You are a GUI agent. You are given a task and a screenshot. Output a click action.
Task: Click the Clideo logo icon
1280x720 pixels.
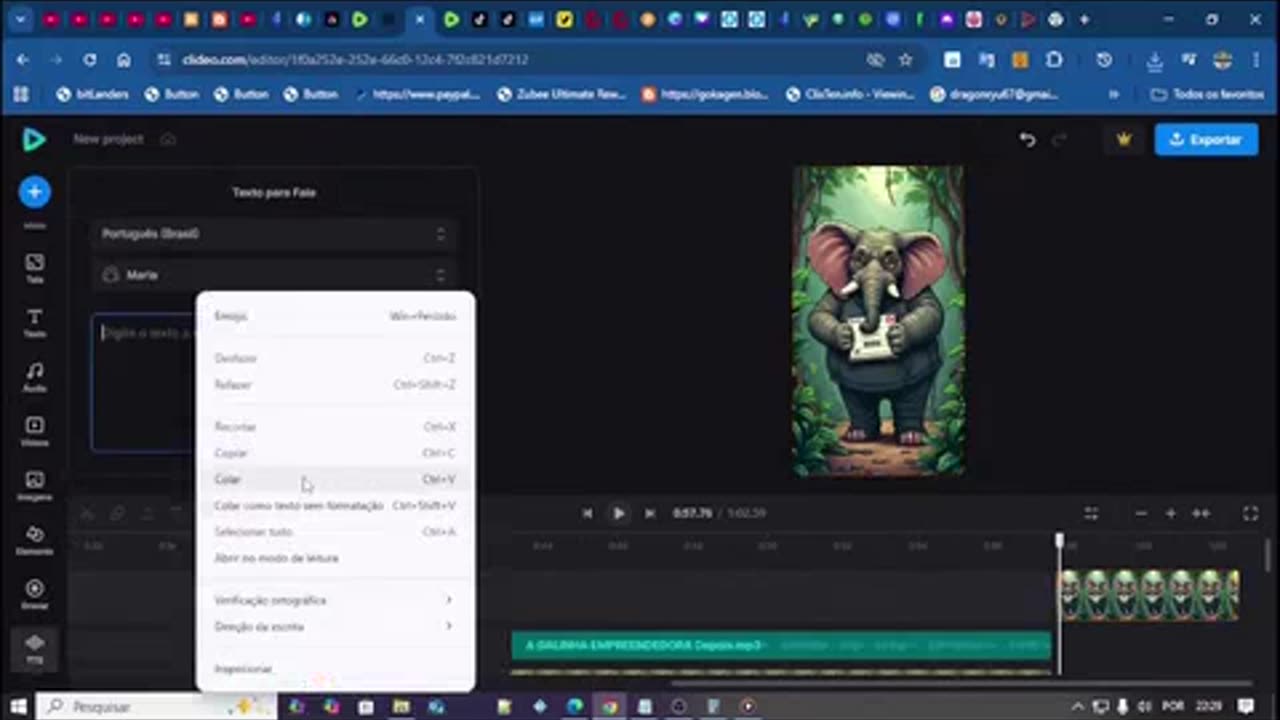(x=34, y=139)
